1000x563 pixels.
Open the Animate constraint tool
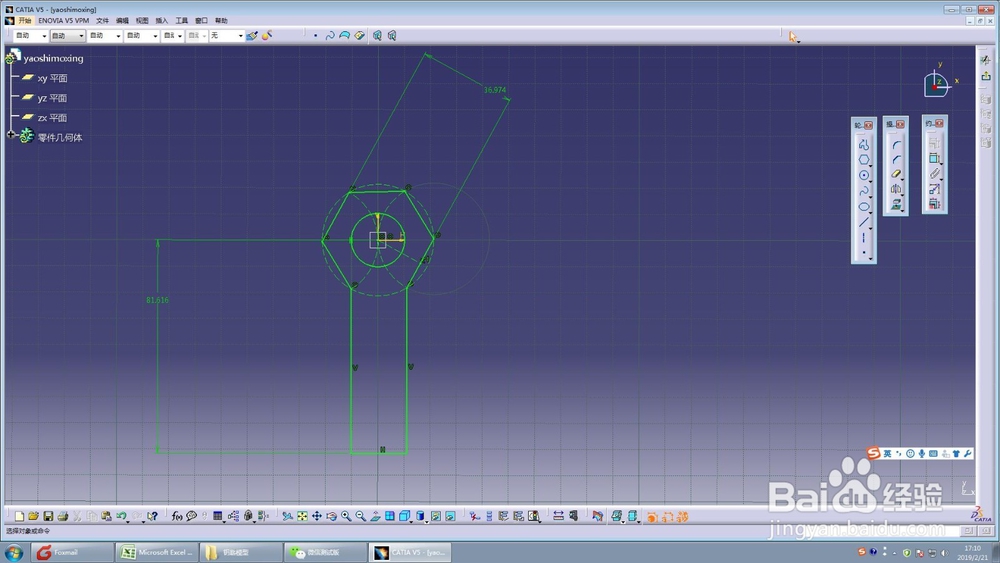click(x=934, y=189)
